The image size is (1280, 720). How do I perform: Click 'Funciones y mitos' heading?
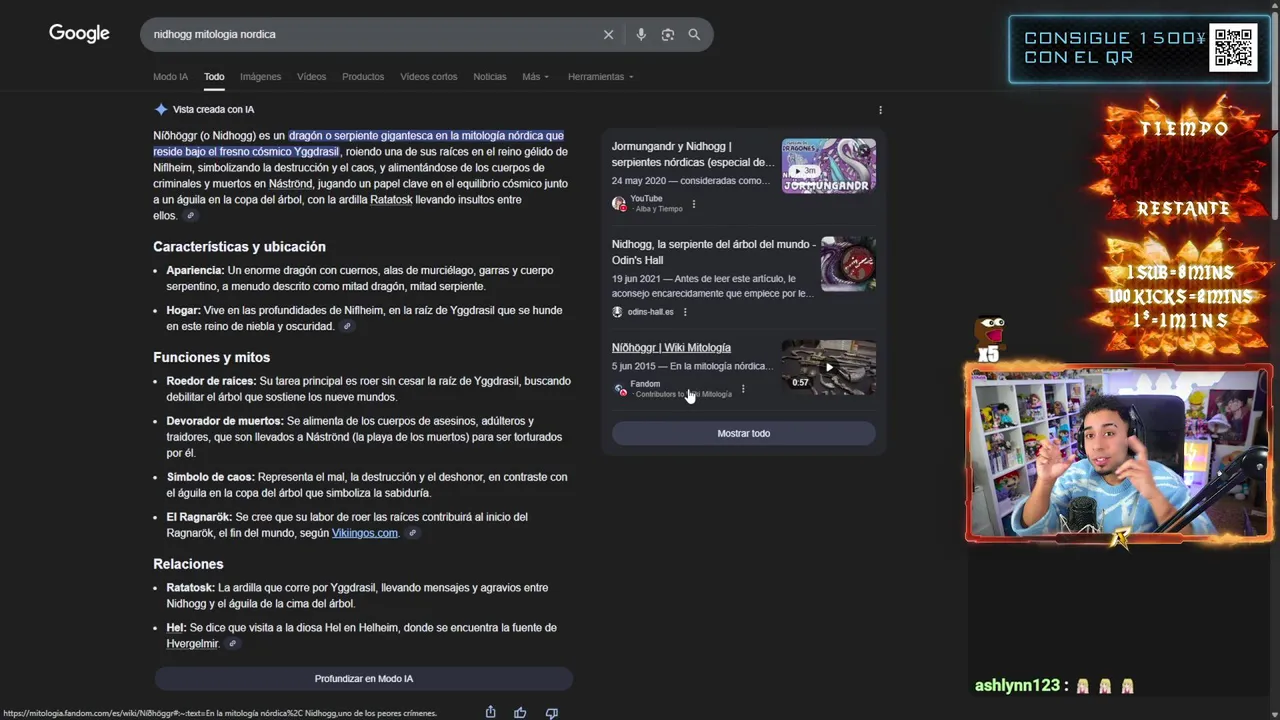pyautogui.click(x=211, y=357)
